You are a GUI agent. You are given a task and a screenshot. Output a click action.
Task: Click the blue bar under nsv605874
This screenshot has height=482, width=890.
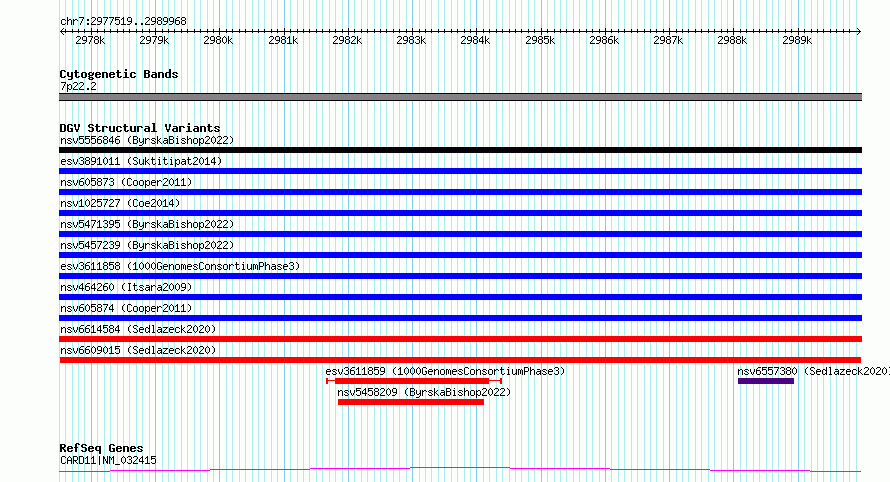pyautogui.click(x=460, y=318)
